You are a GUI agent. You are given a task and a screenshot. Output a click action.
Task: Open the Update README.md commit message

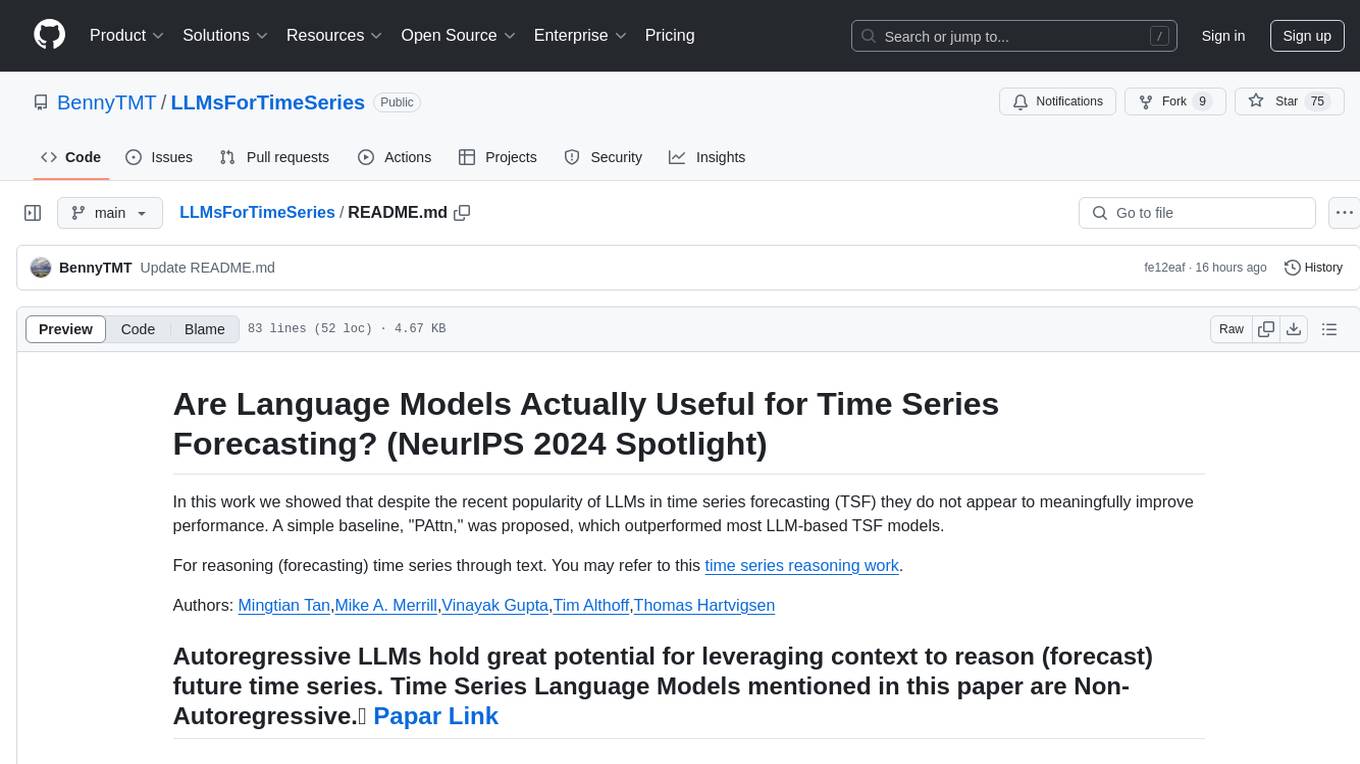[x=207, y=267]
